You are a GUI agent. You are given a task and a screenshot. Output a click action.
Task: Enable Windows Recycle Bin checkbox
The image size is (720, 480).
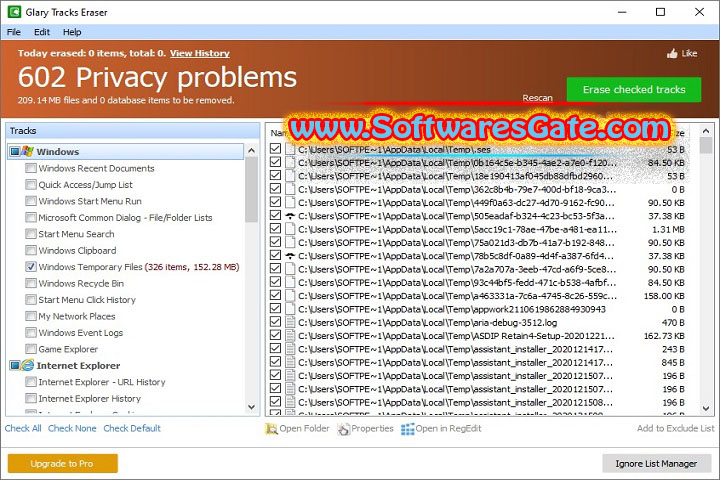[31, 283]
